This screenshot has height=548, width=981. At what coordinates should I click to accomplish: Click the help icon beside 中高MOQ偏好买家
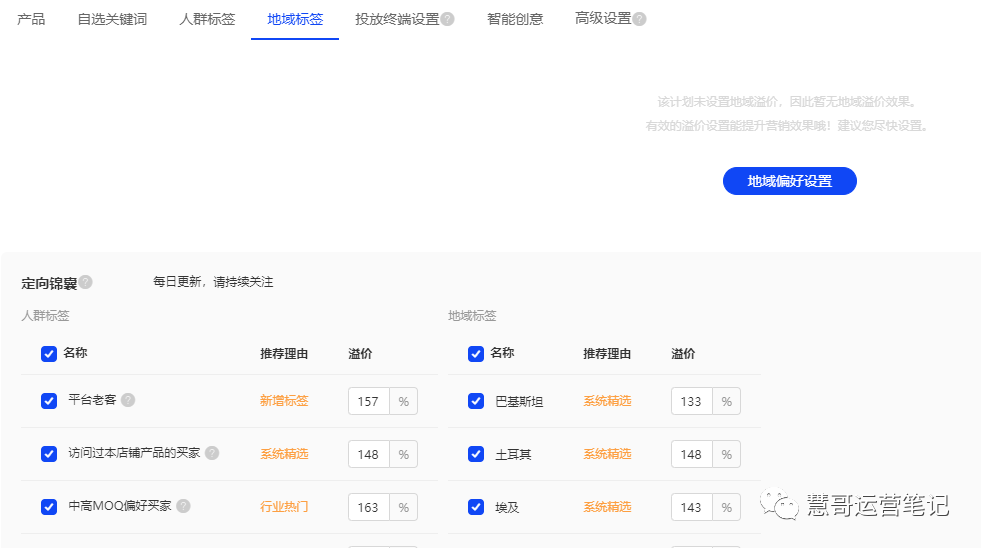[183, 505]
